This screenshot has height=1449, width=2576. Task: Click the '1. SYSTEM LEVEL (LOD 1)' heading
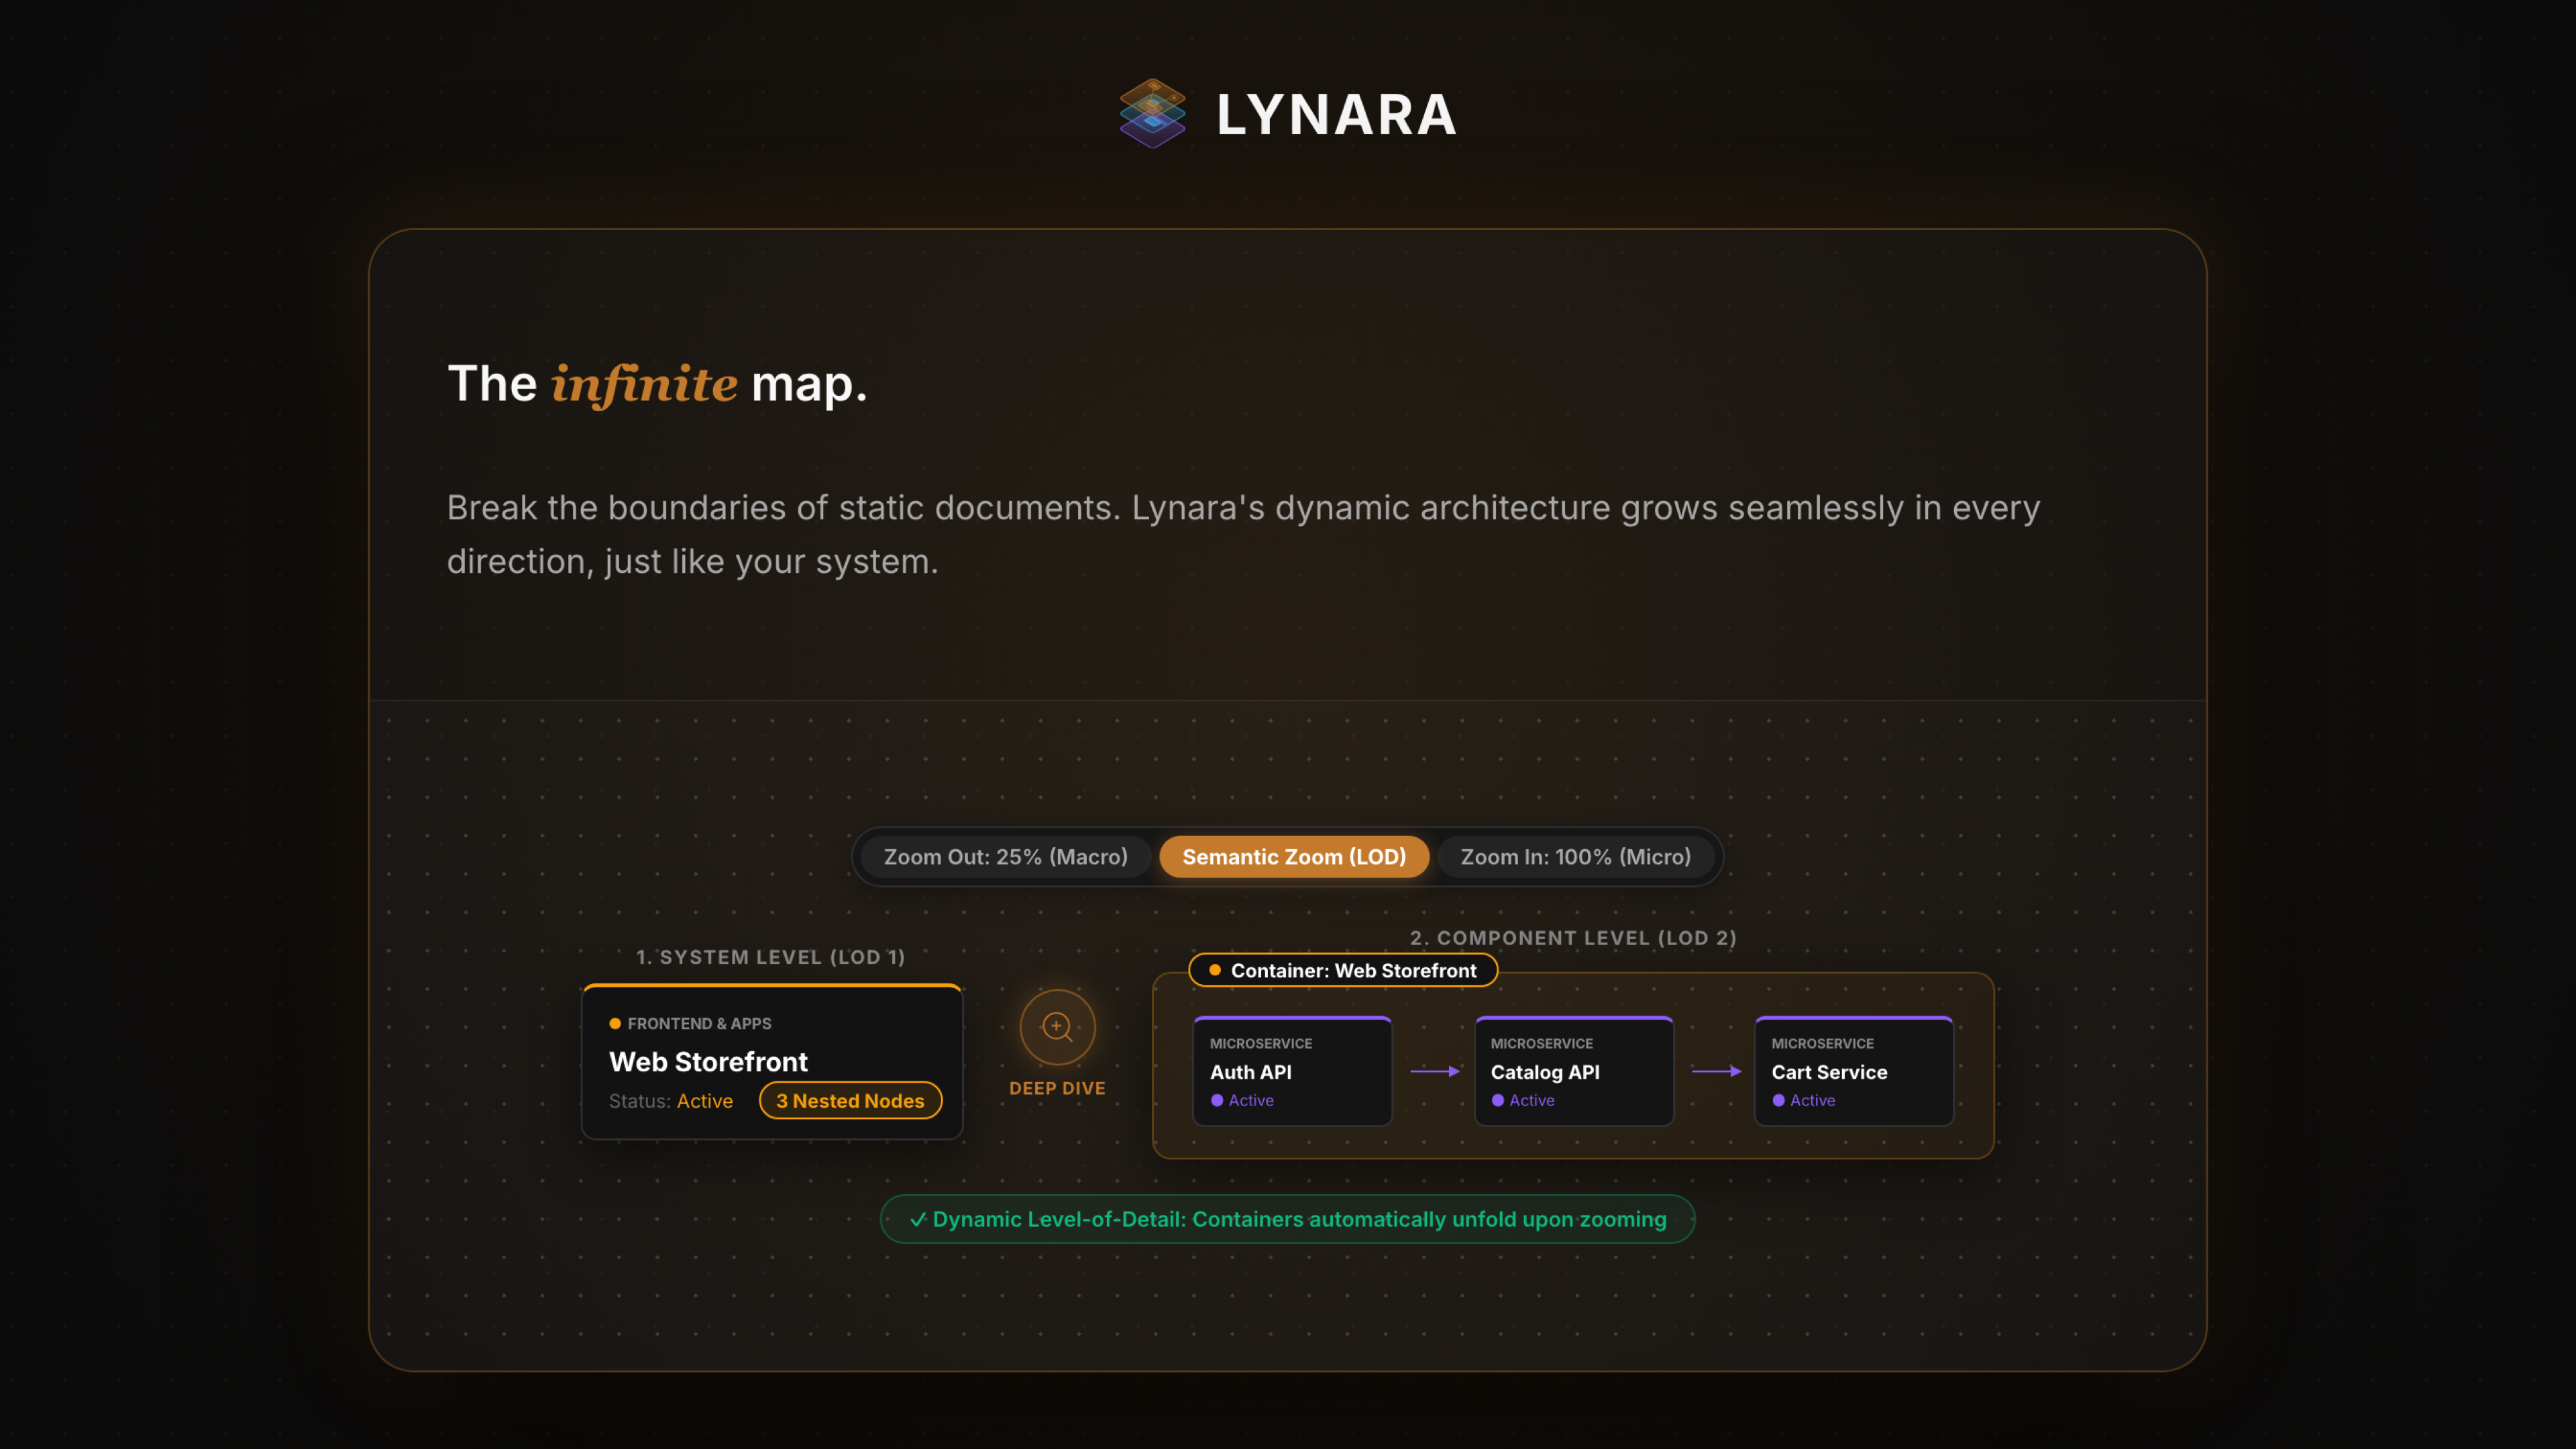pyautogui.click(x=771, y=957)
